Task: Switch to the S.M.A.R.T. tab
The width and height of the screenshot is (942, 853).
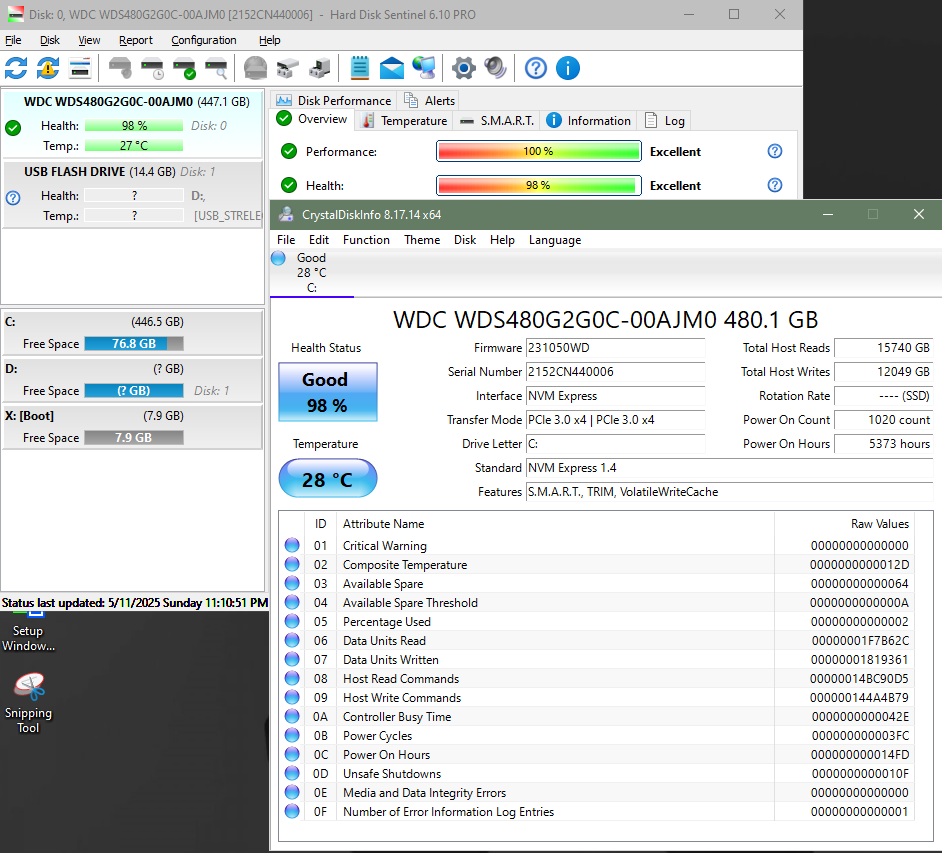Action: click(497, 121)
